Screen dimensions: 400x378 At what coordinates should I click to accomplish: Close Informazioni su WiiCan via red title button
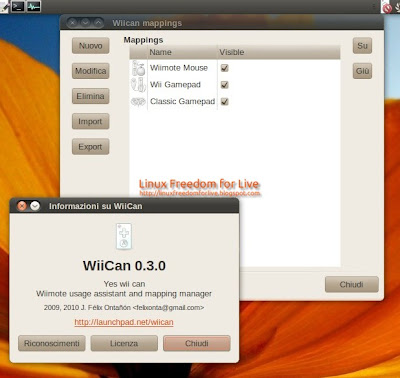22,206
